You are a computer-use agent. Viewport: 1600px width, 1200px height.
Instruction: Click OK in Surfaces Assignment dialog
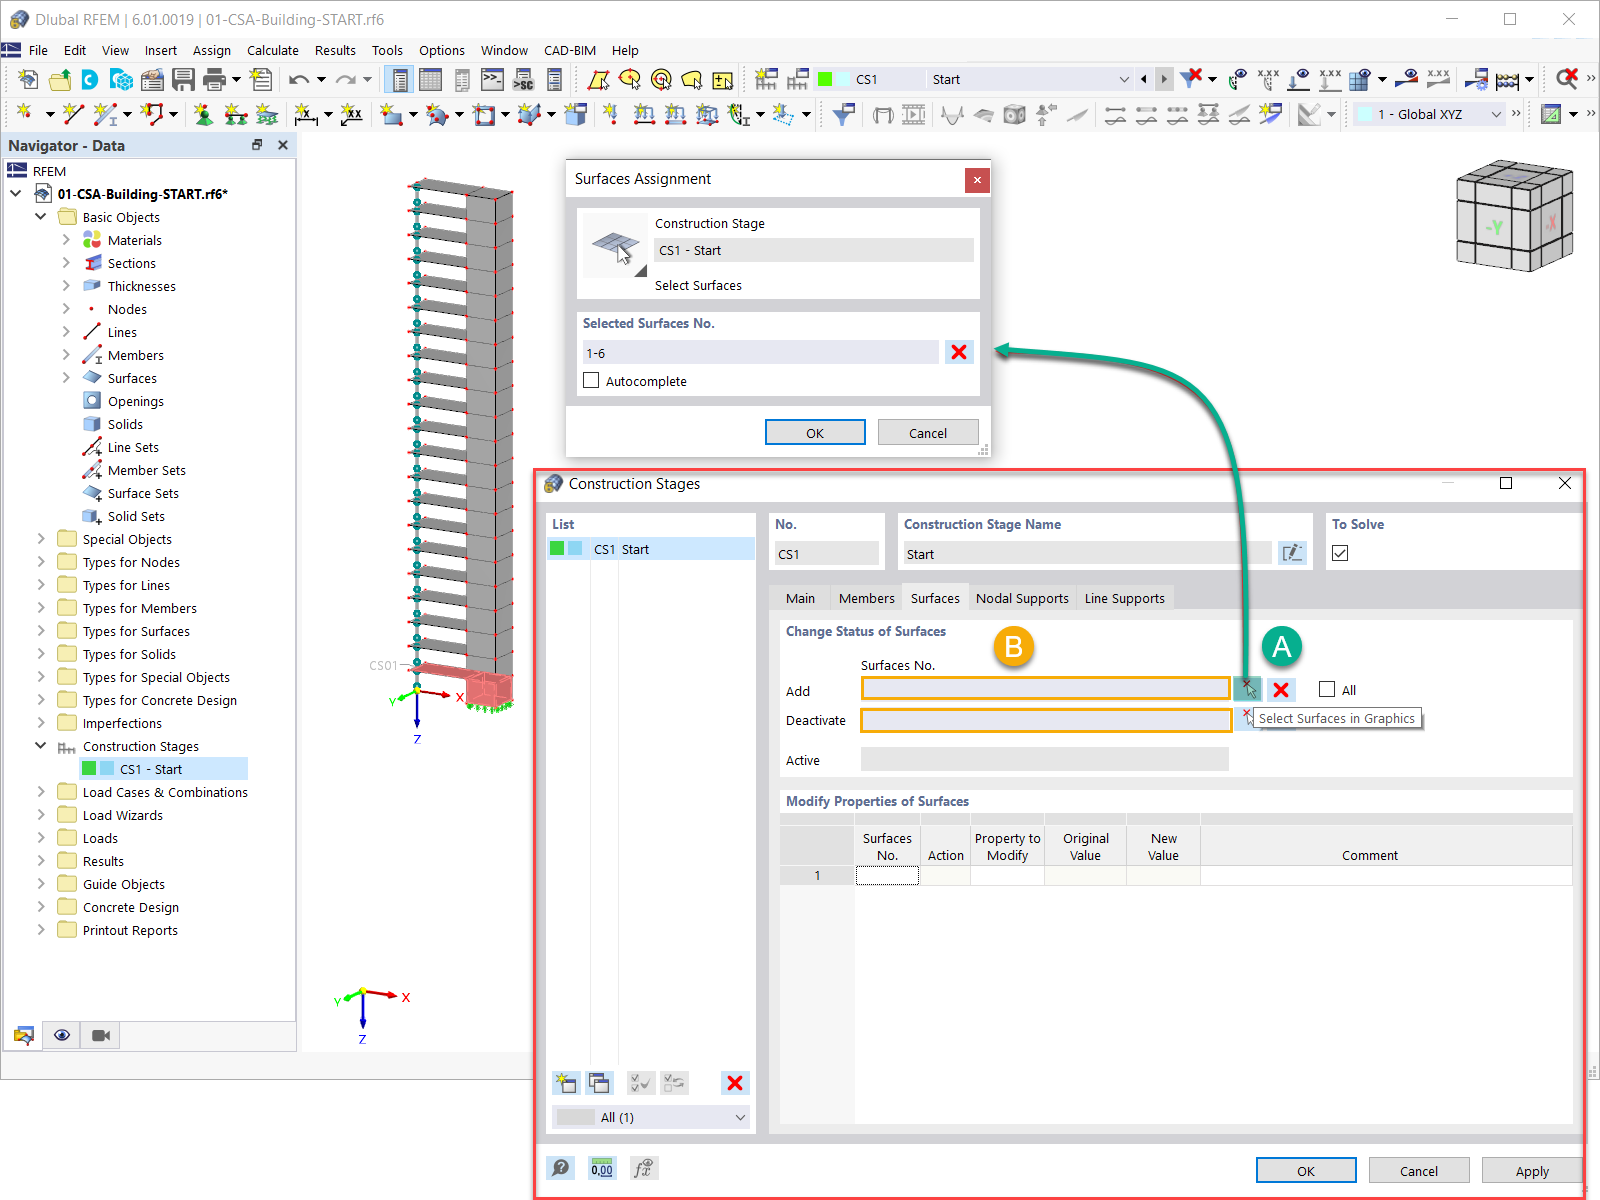(x=815, y=432)
